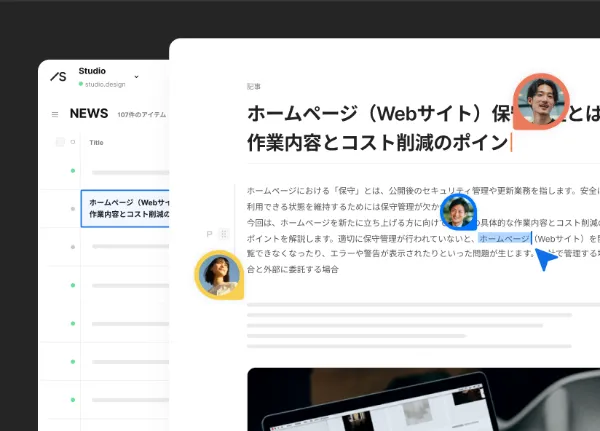
Task: Click the NEWS collection heading
Action: coord(89,114)
